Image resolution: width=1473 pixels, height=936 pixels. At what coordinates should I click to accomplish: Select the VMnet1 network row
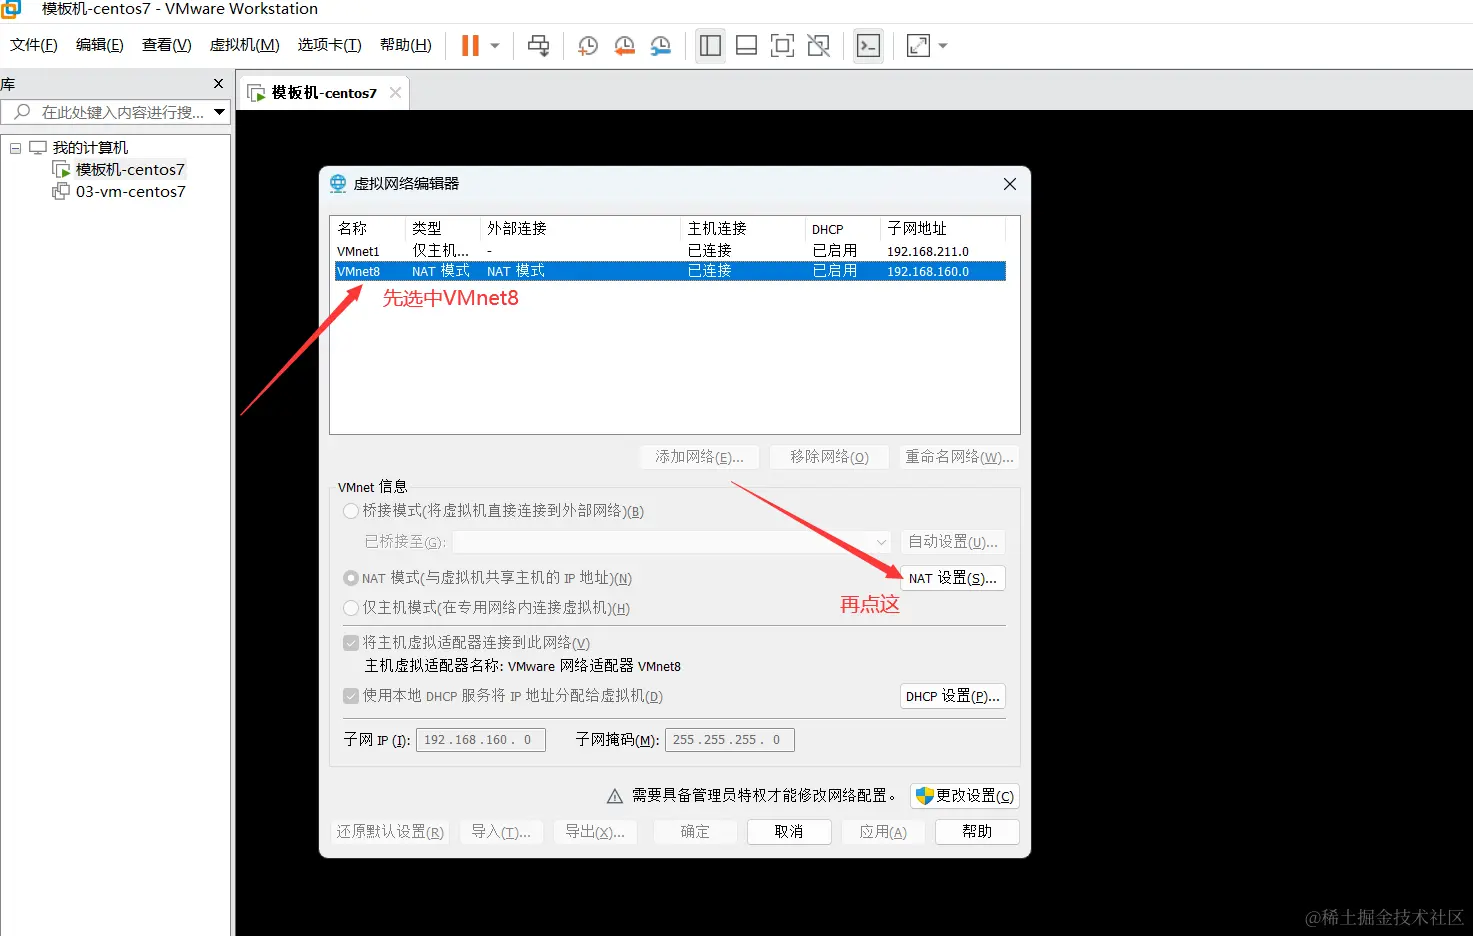(670, 251)
